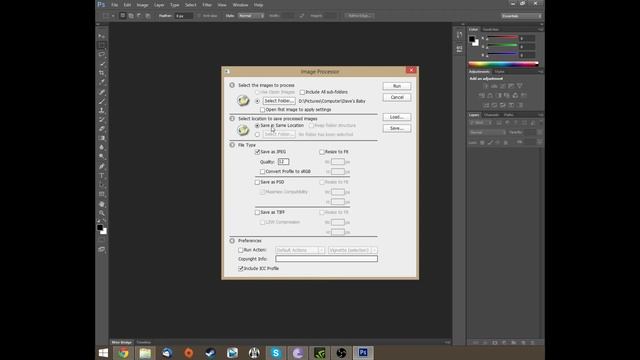
Task: Check Save as PSD
Action: point(257,182)
